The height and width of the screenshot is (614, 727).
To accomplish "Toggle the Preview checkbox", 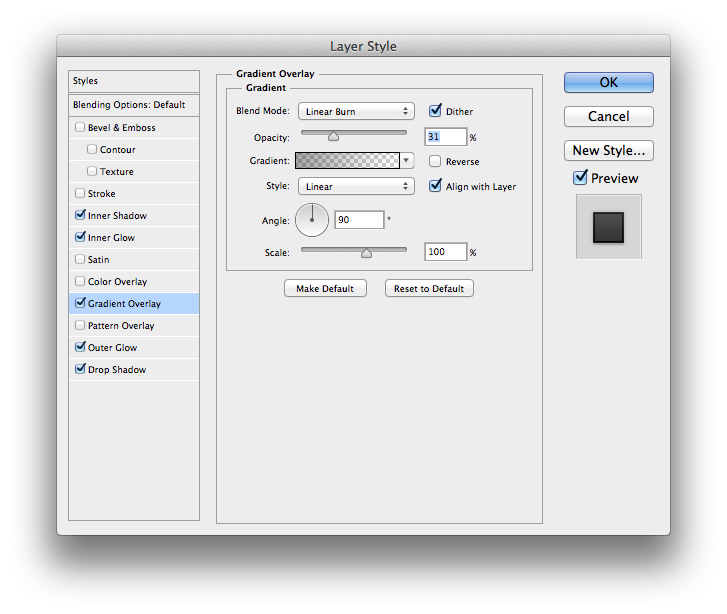I will 580,177.
